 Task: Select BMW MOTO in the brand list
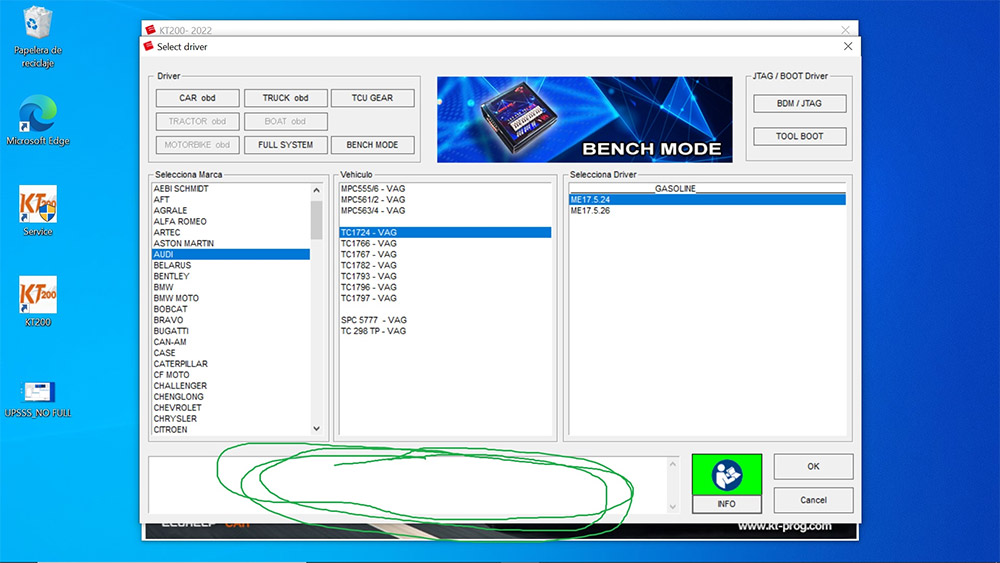pyautogui.click(x=231, y=298)
